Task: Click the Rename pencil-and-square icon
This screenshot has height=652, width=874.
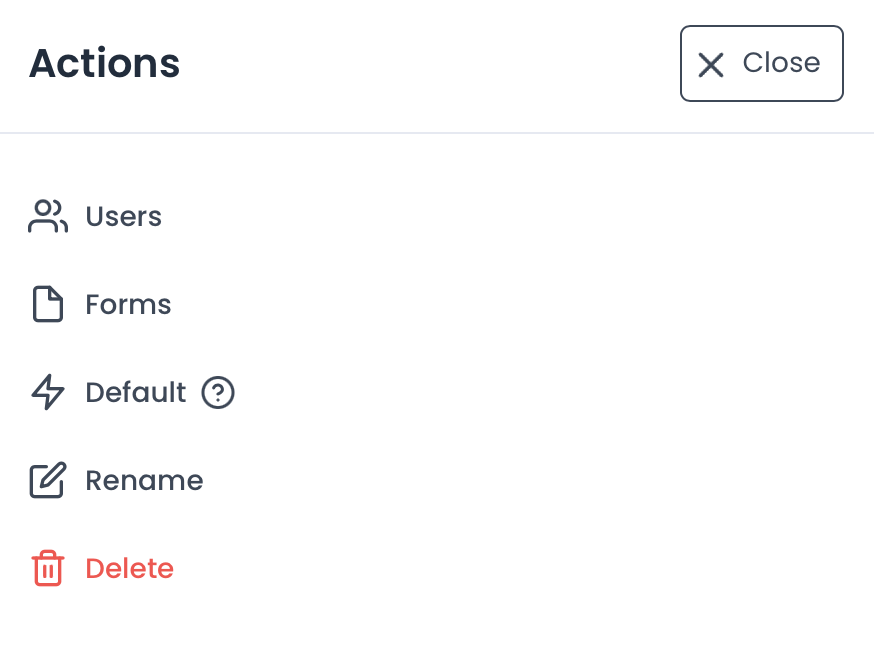Action: 47,481
